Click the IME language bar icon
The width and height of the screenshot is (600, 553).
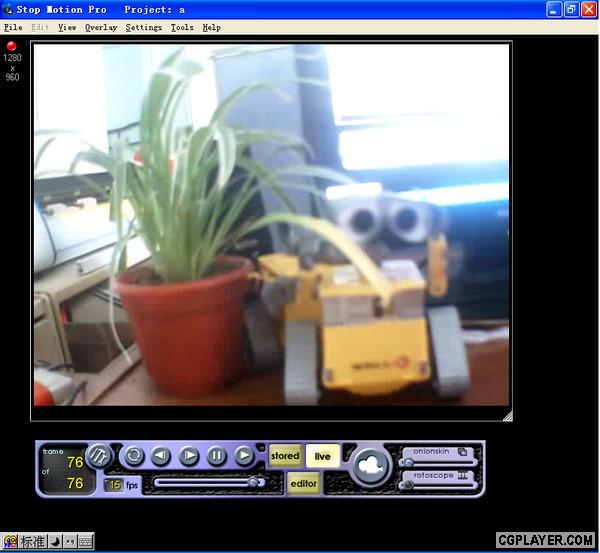[x=10, y=542]
